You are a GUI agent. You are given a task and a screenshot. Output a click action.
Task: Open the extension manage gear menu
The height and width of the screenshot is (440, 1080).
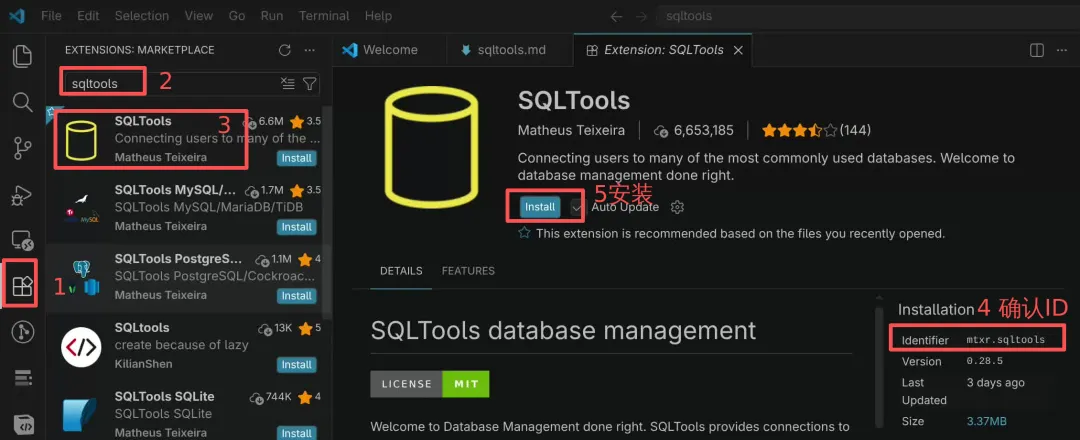[x=677, y=207]
